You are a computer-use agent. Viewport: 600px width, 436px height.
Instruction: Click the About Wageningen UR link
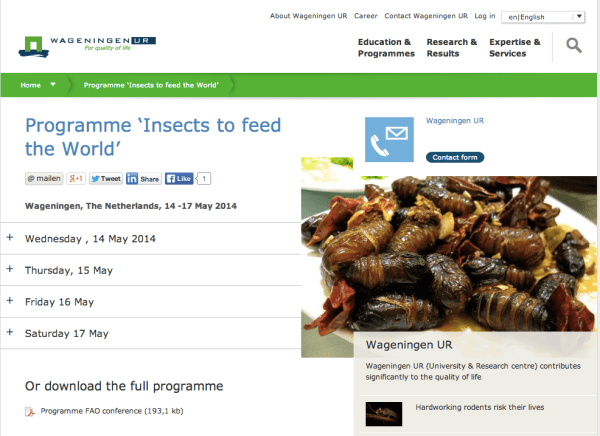pyautogui.click(x=308, y=16)
